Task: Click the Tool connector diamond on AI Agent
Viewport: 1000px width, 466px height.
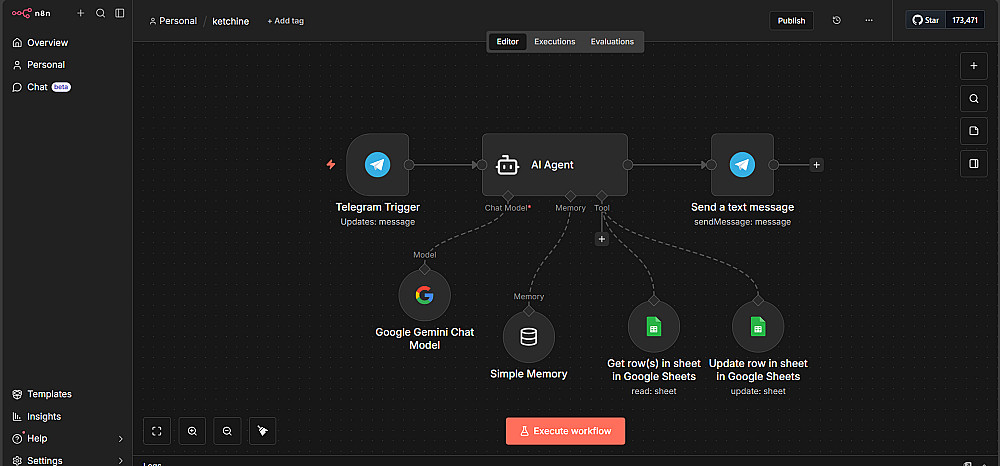Action: point(601,195)
